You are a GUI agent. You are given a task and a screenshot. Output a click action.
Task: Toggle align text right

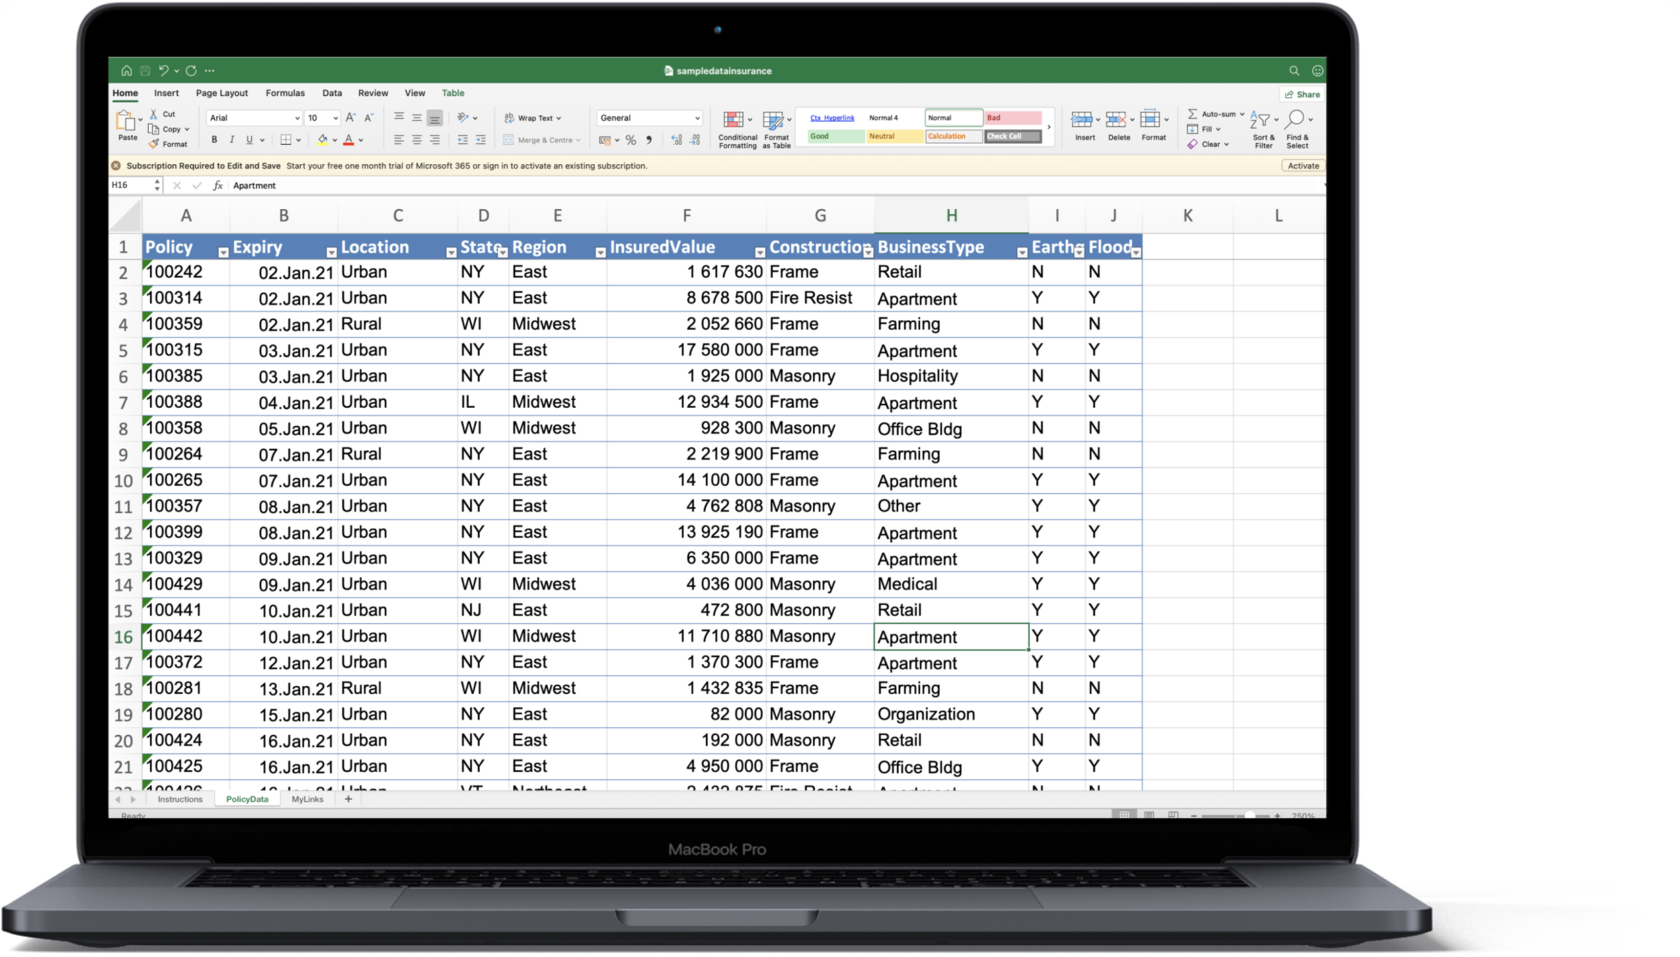click(435, 140)
